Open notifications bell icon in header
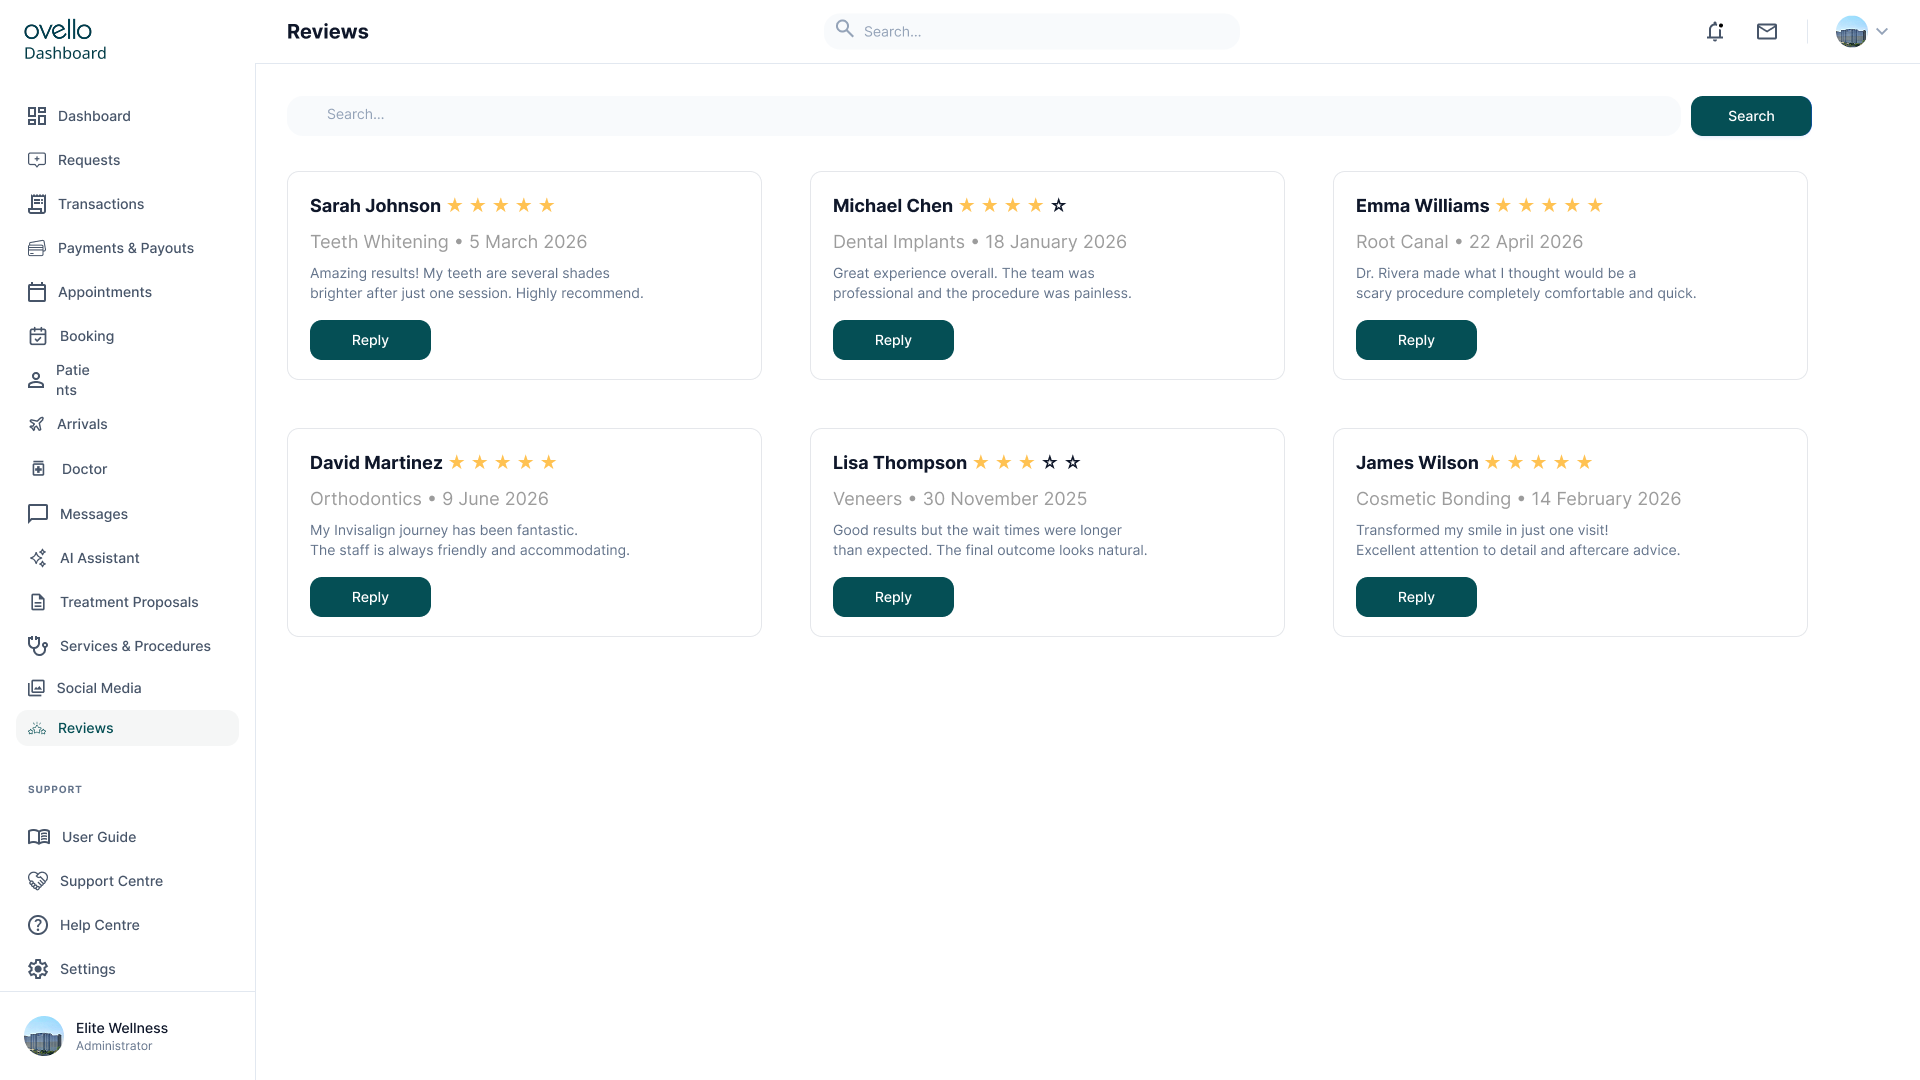This screenshot has height=1080, width=1920. (1715, 32)
